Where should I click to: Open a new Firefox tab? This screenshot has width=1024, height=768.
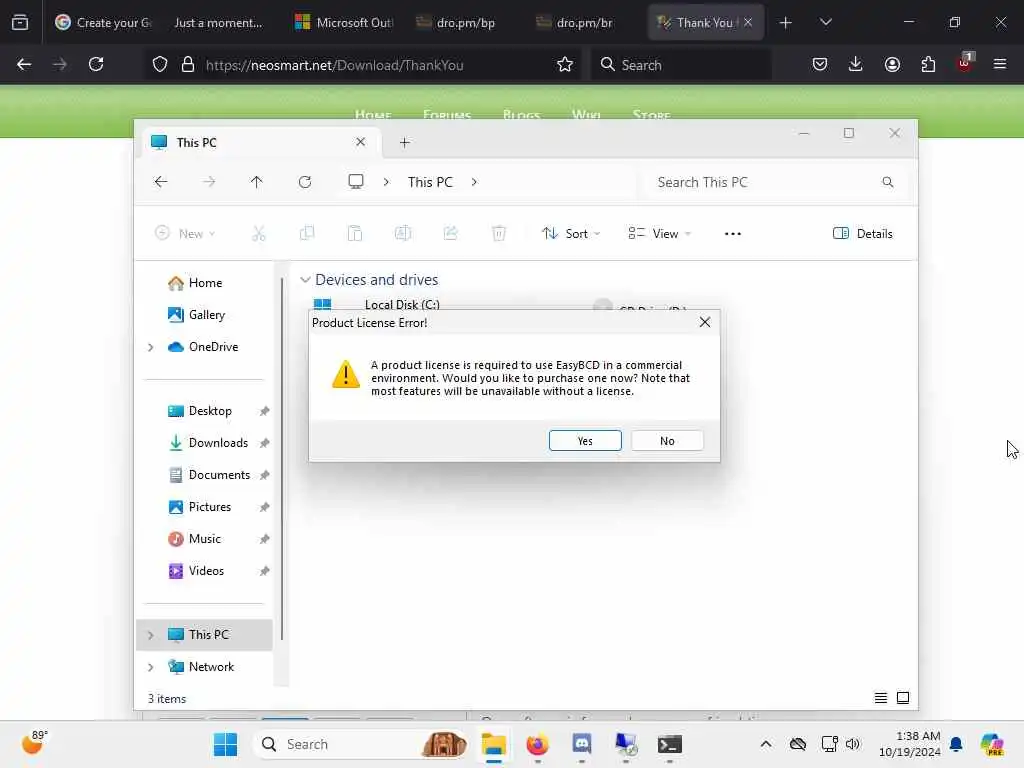point(786,23)
